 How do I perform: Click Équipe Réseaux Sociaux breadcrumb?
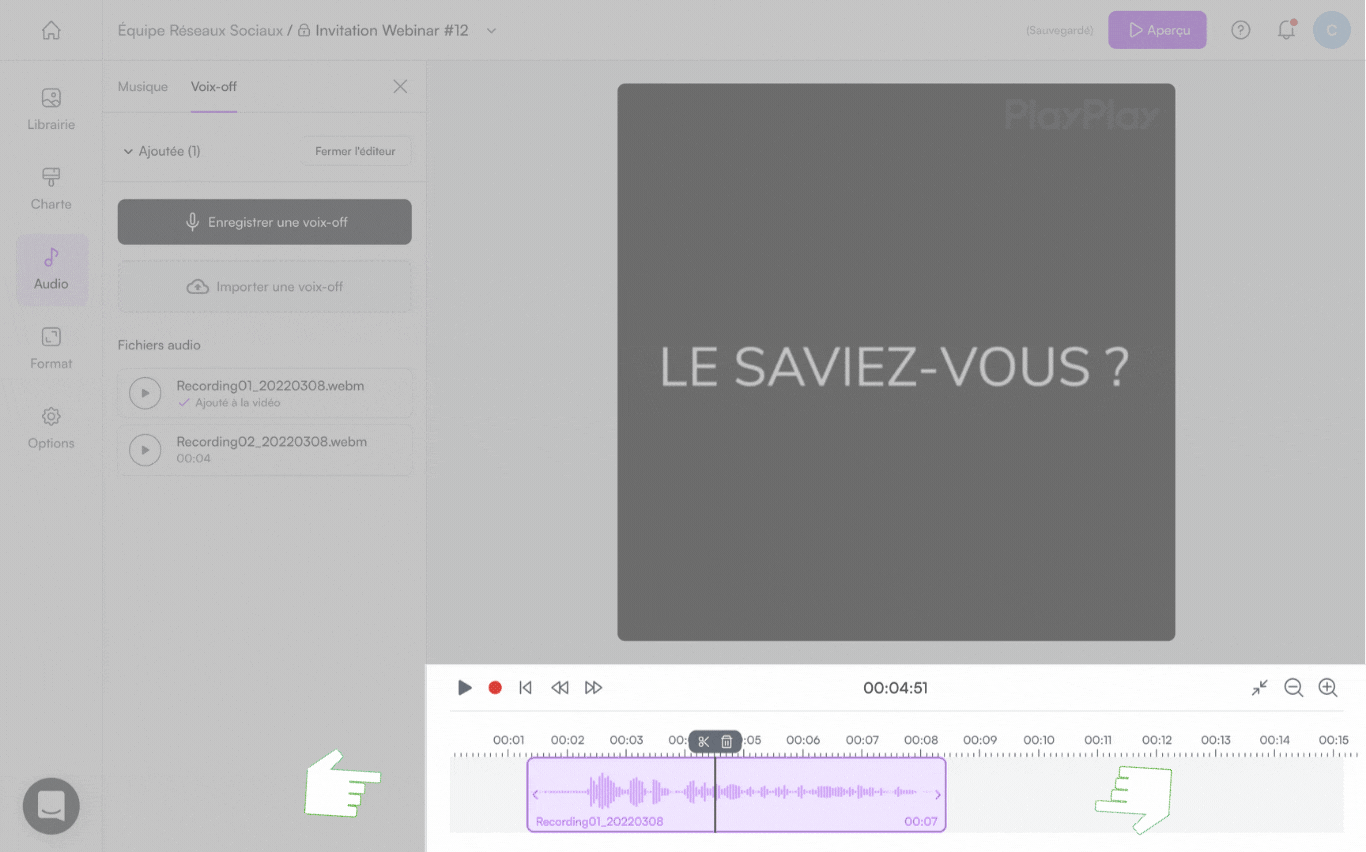coord(200,31)
